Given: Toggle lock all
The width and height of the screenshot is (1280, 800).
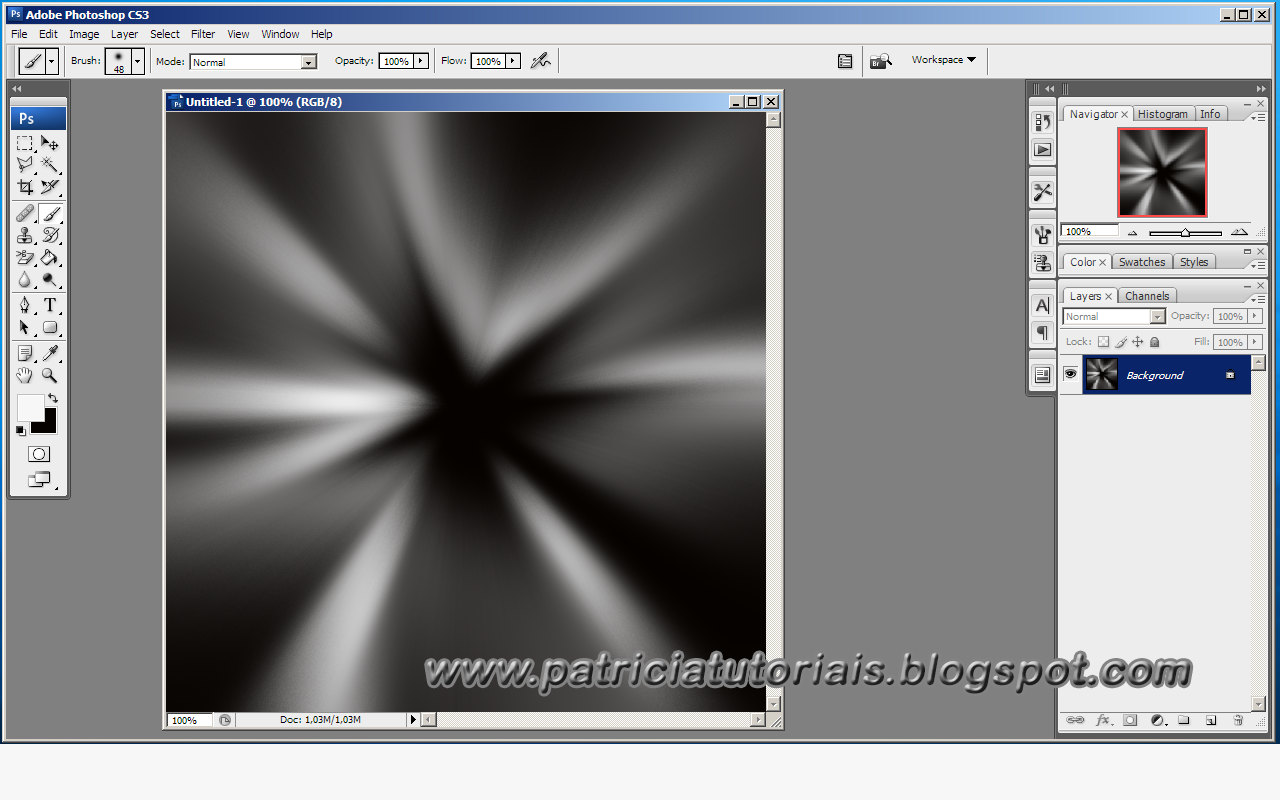Looking at the screenshot, I should click(x=1154, y=342).
